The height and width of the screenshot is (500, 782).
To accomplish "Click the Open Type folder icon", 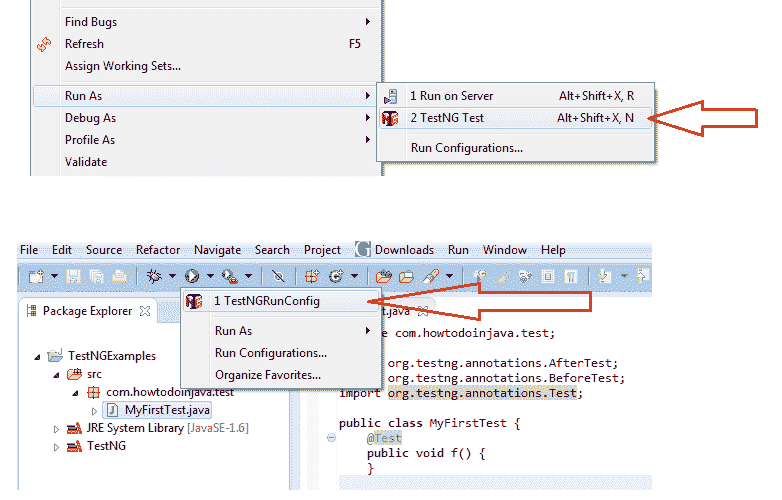I will (384, 276).
